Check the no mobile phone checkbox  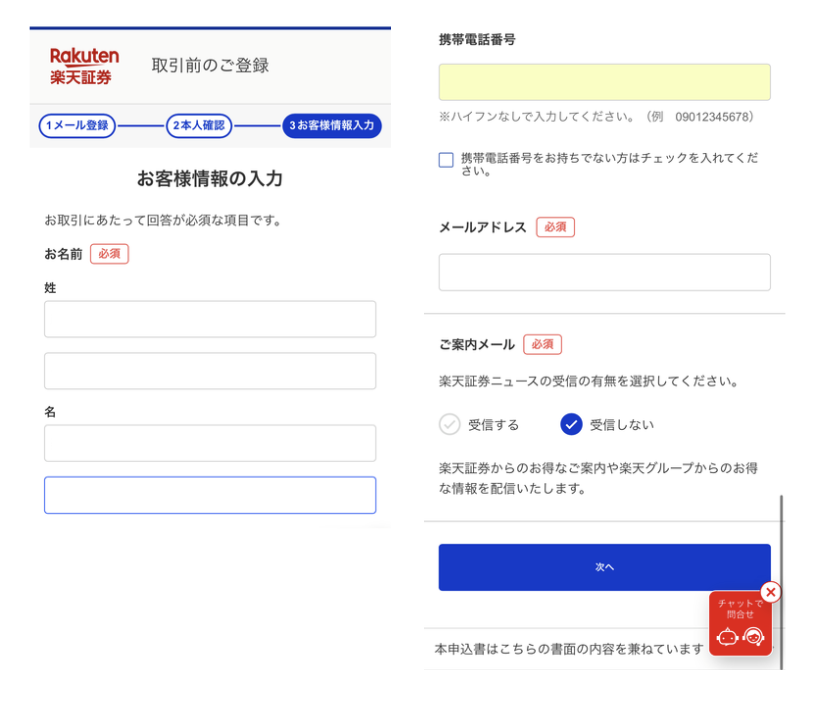tap(446, 160)
